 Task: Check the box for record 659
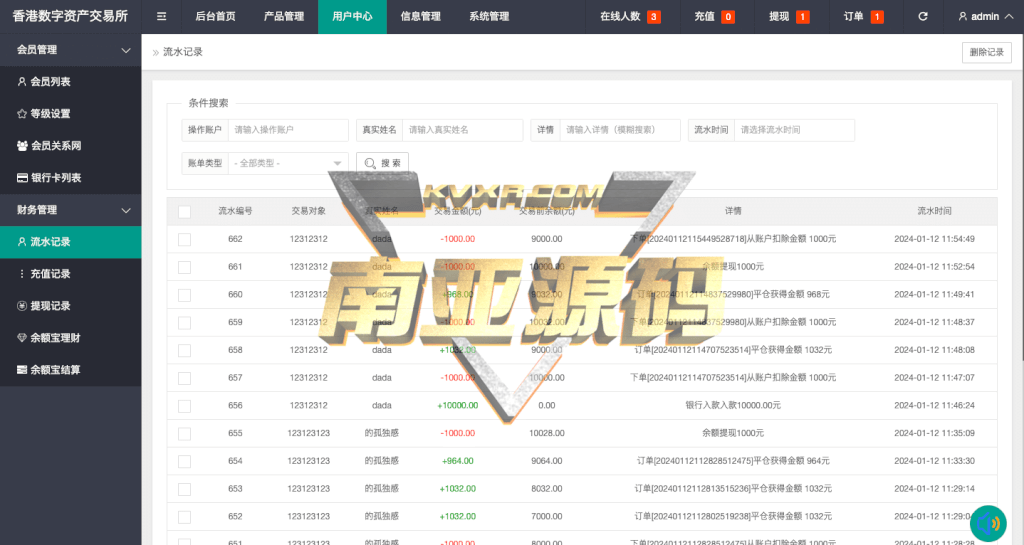[184, 322]
